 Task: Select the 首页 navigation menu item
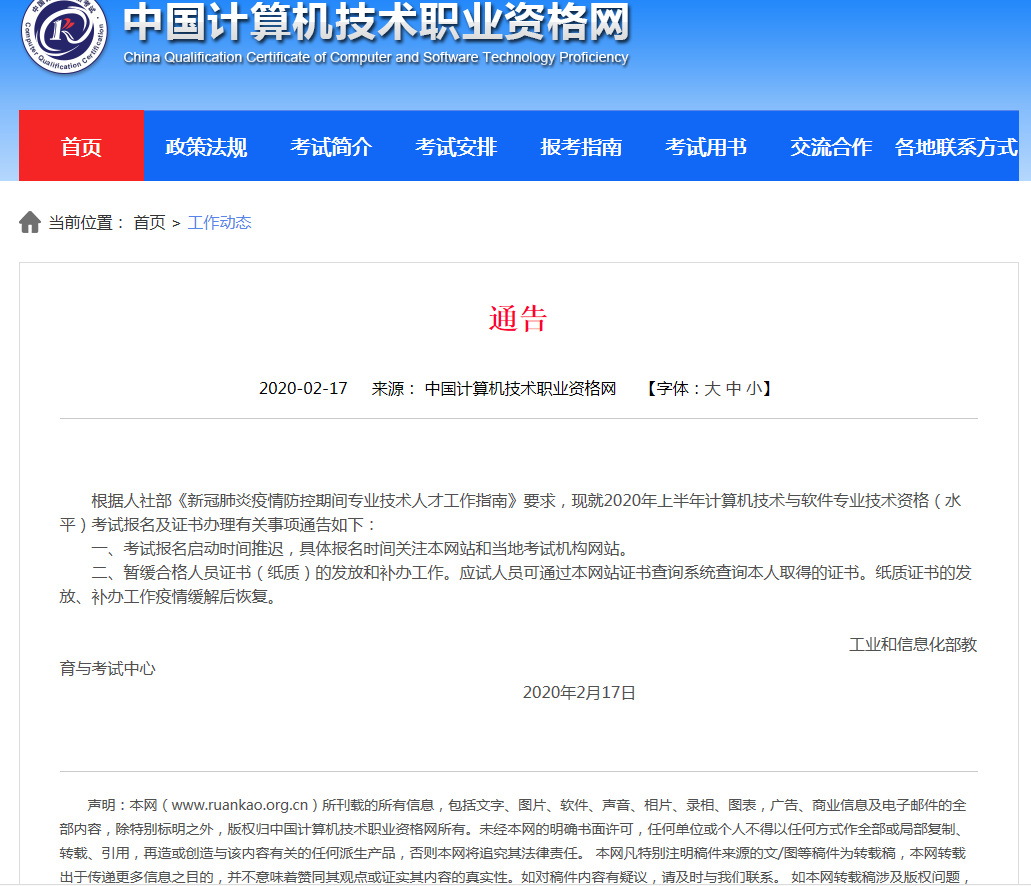click(80, 145)
